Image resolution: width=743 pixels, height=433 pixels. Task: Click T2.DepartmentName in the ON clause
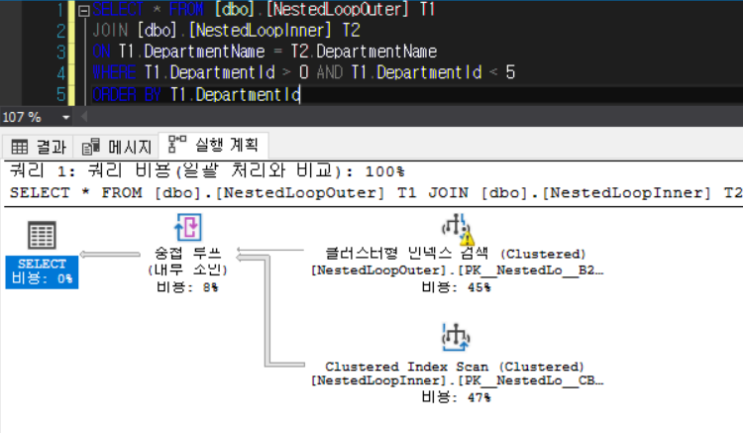tap(364, 51)
